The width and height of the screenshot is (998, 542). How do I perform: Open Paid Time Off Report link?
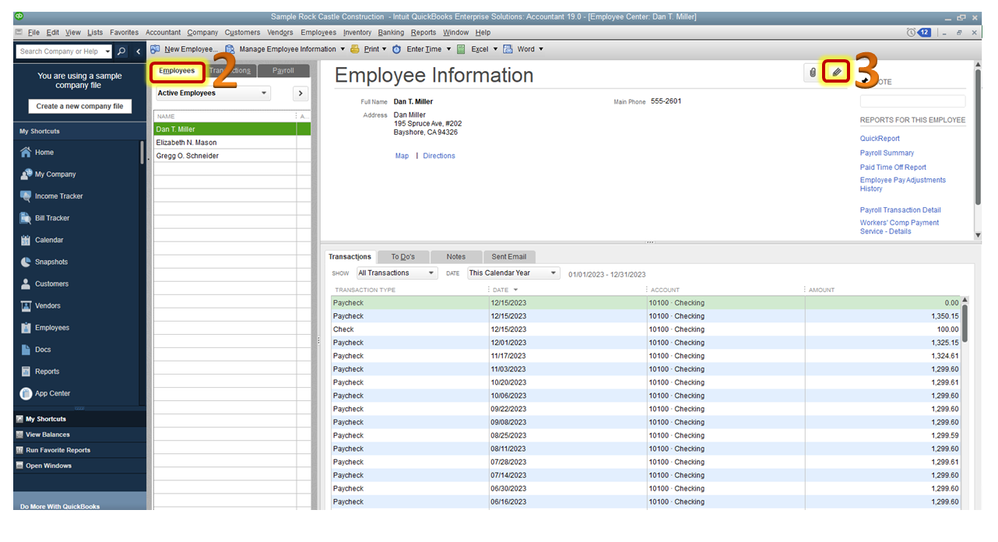[x=893, y=167]
